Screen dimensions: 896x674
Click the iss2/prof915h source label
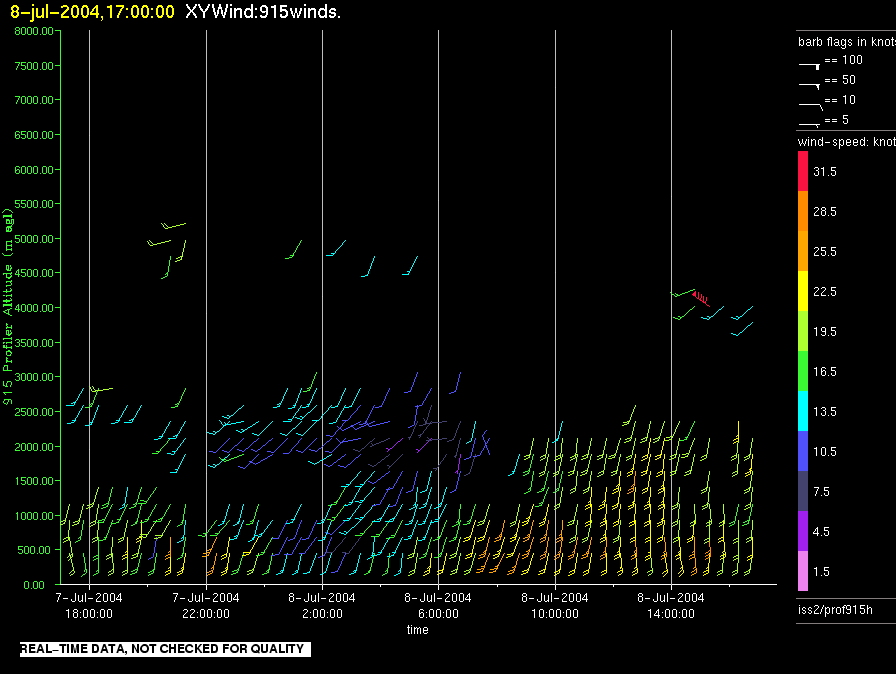click(x=835, y=609)
